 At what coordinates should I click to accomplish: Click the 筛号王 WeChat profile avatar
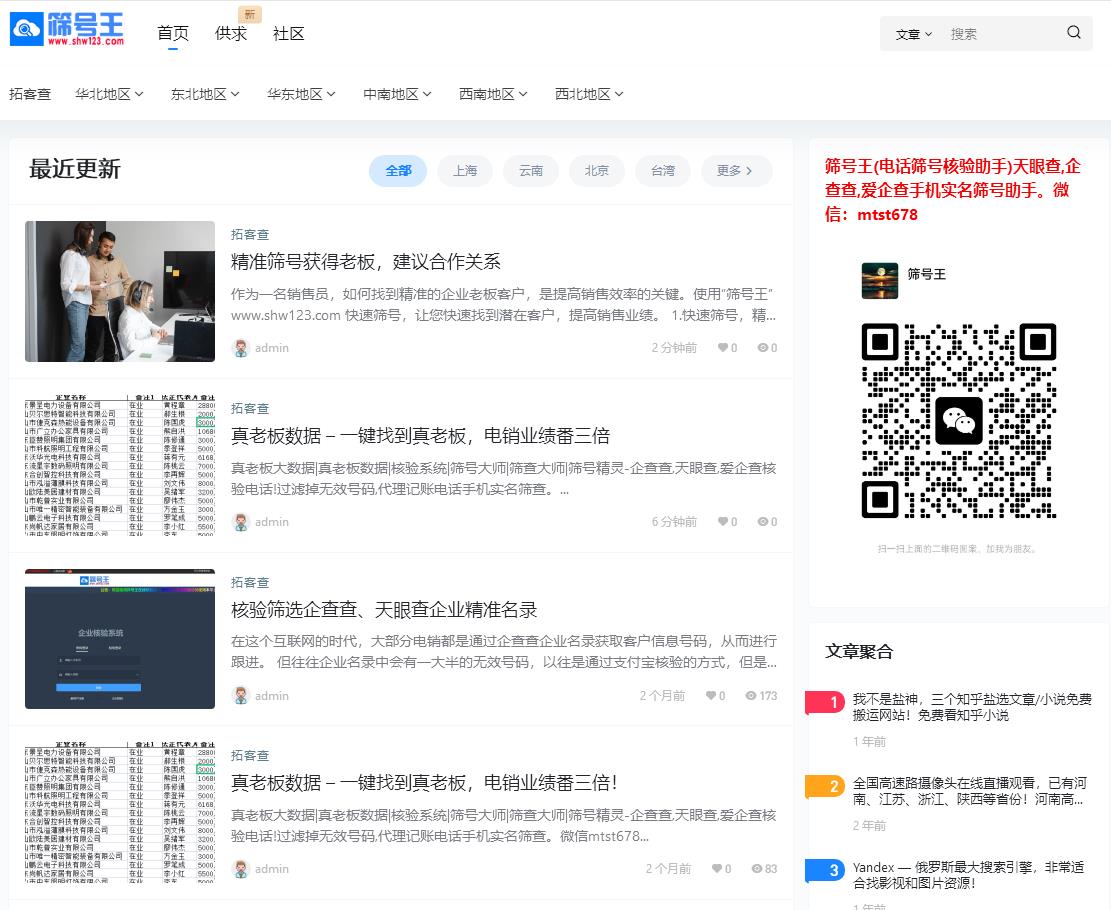pyautogui.click(x=880, y=280)
